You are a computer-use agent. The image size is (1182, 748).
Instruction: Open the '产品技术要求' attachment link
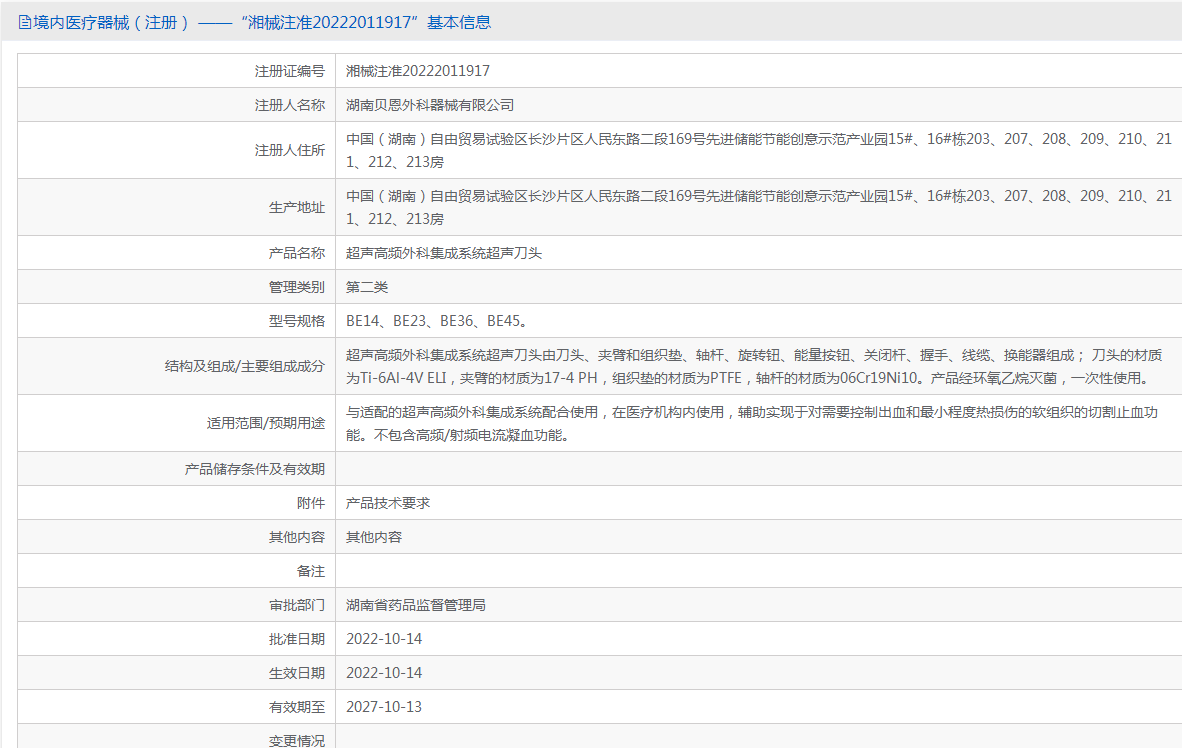[x=387, y=503]
